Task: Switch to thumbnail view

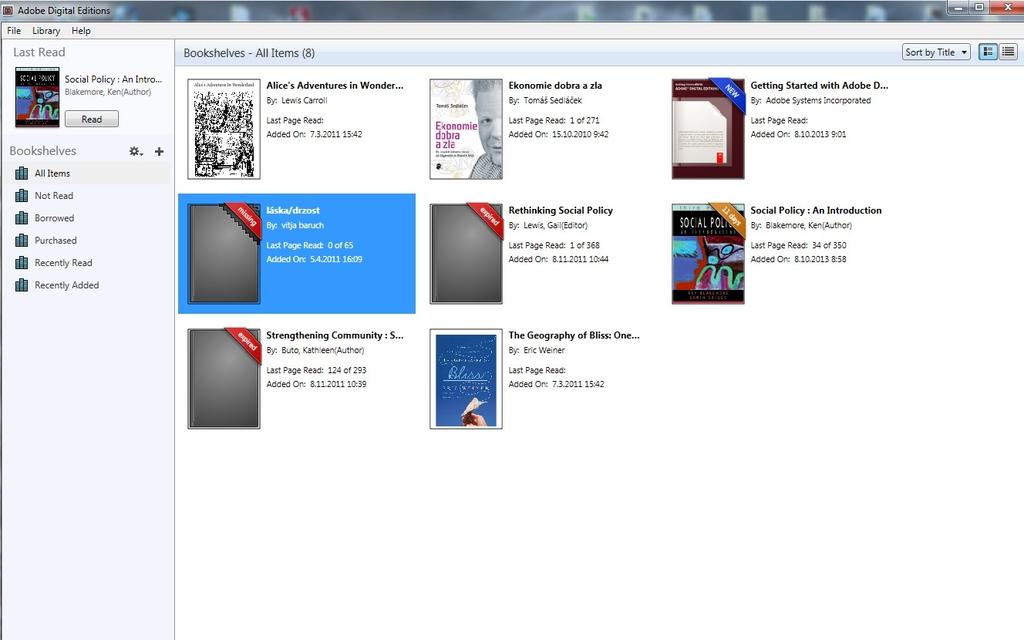Action: point(988,52)
